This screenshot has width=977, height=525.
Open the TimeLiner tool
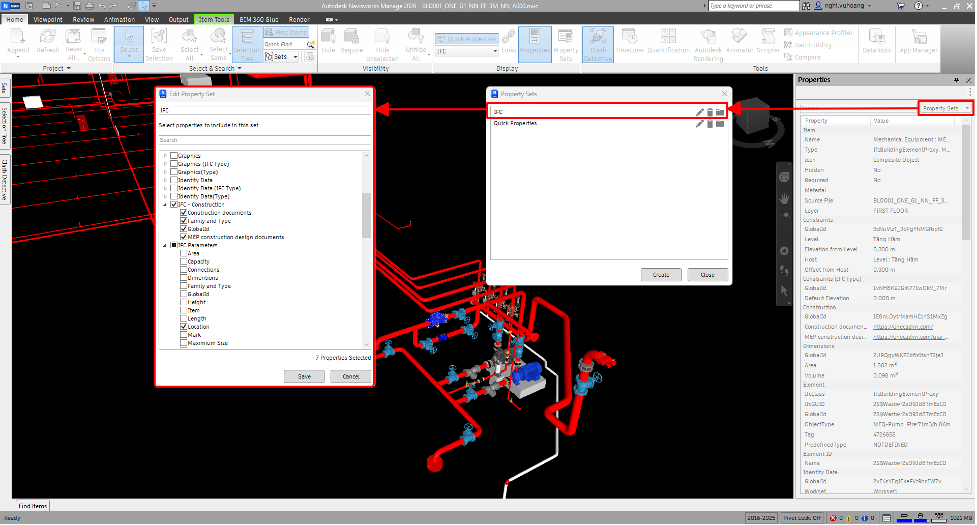coord(629,42)
